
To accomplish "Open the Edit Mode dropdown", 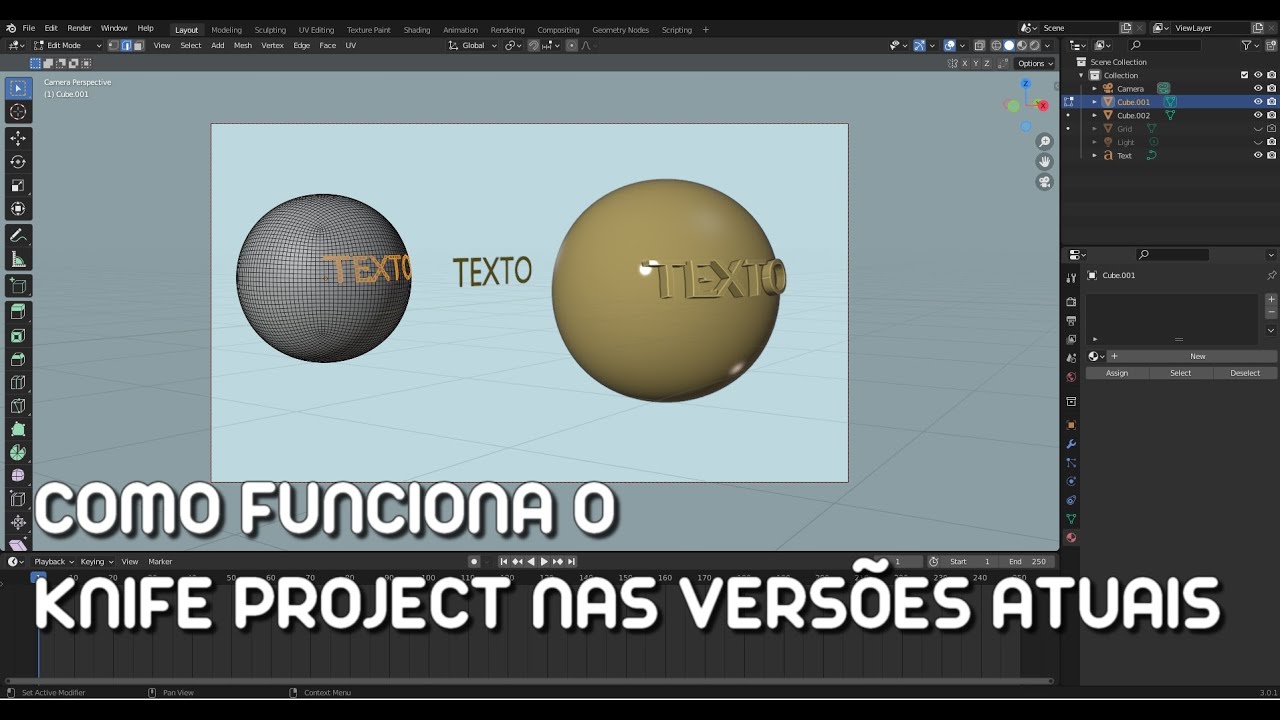I will [x=67, y=45].
